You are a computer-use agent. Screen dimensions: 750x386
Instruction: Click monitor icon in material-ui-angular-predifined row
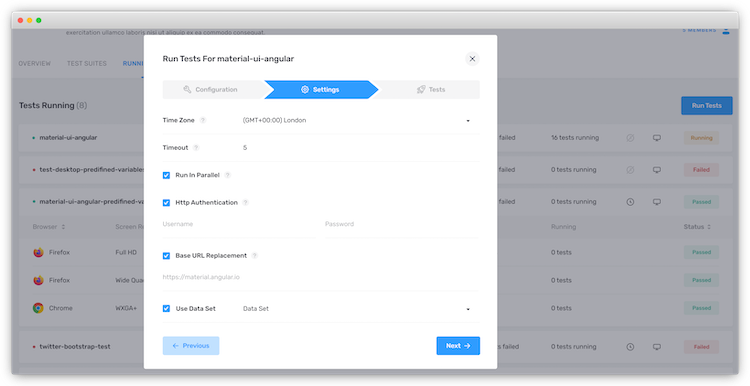[657, 202]
